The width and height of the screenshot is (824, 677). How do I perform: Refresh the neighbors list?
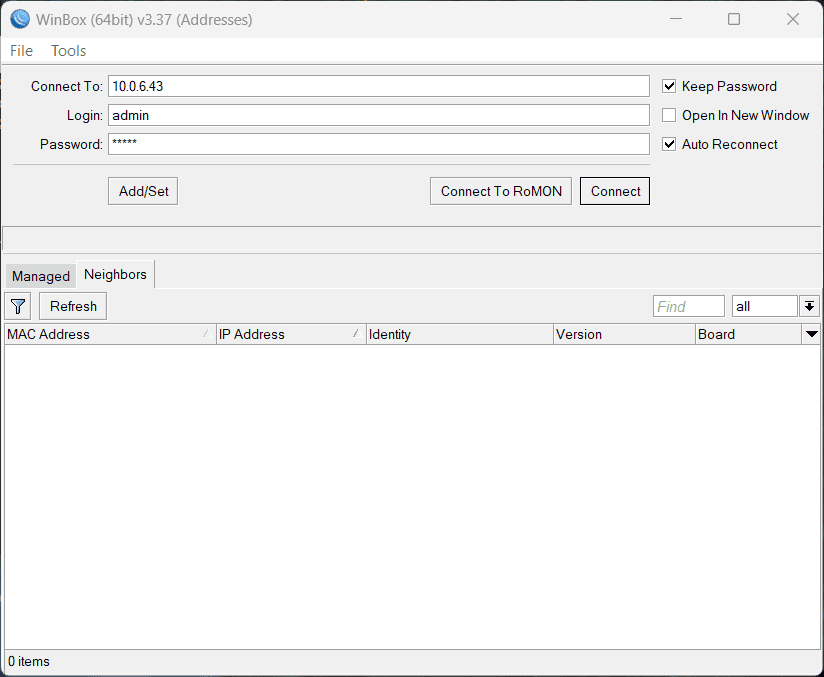[73, 306]
